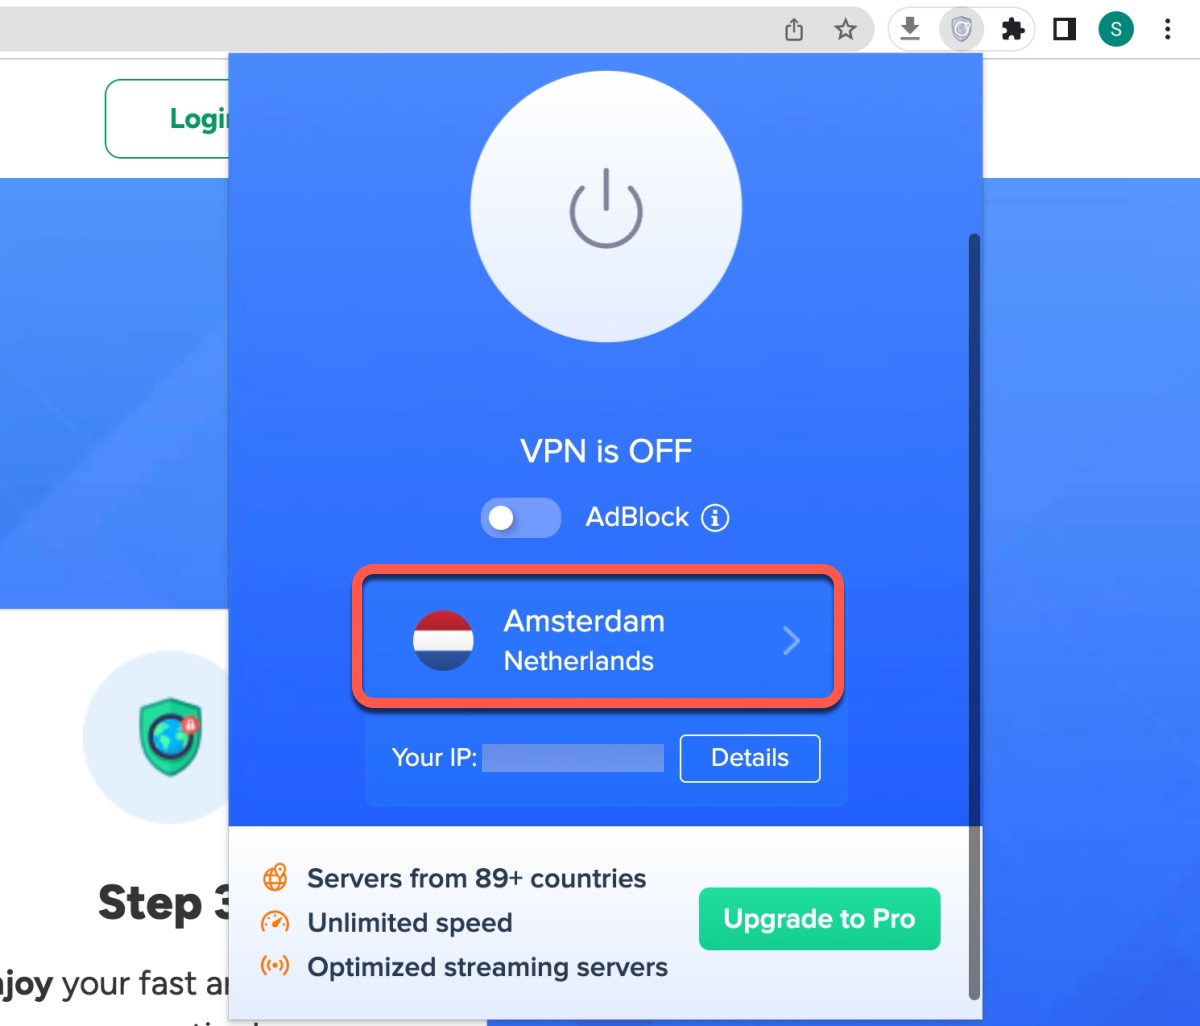Toggle the AdBlock switch
The width and height of the screenshot is (1200, 1026).
[x=520, y=518]
